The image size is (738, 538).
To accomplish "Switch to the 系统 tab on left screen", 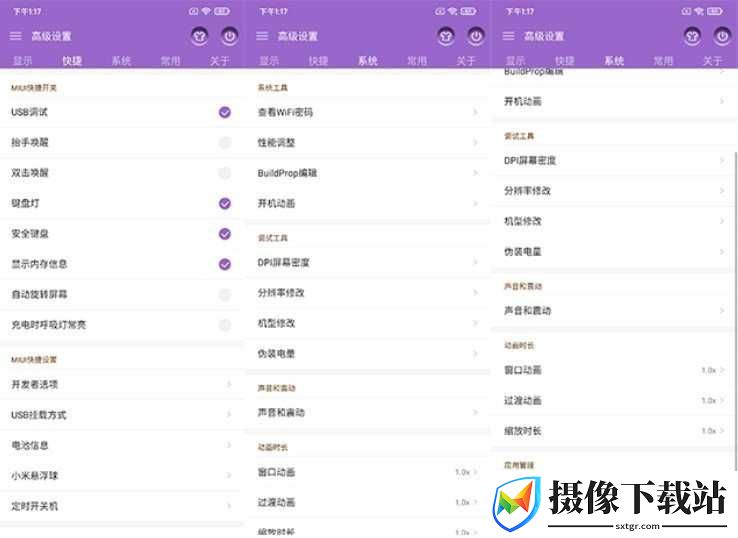I will 121,61.
